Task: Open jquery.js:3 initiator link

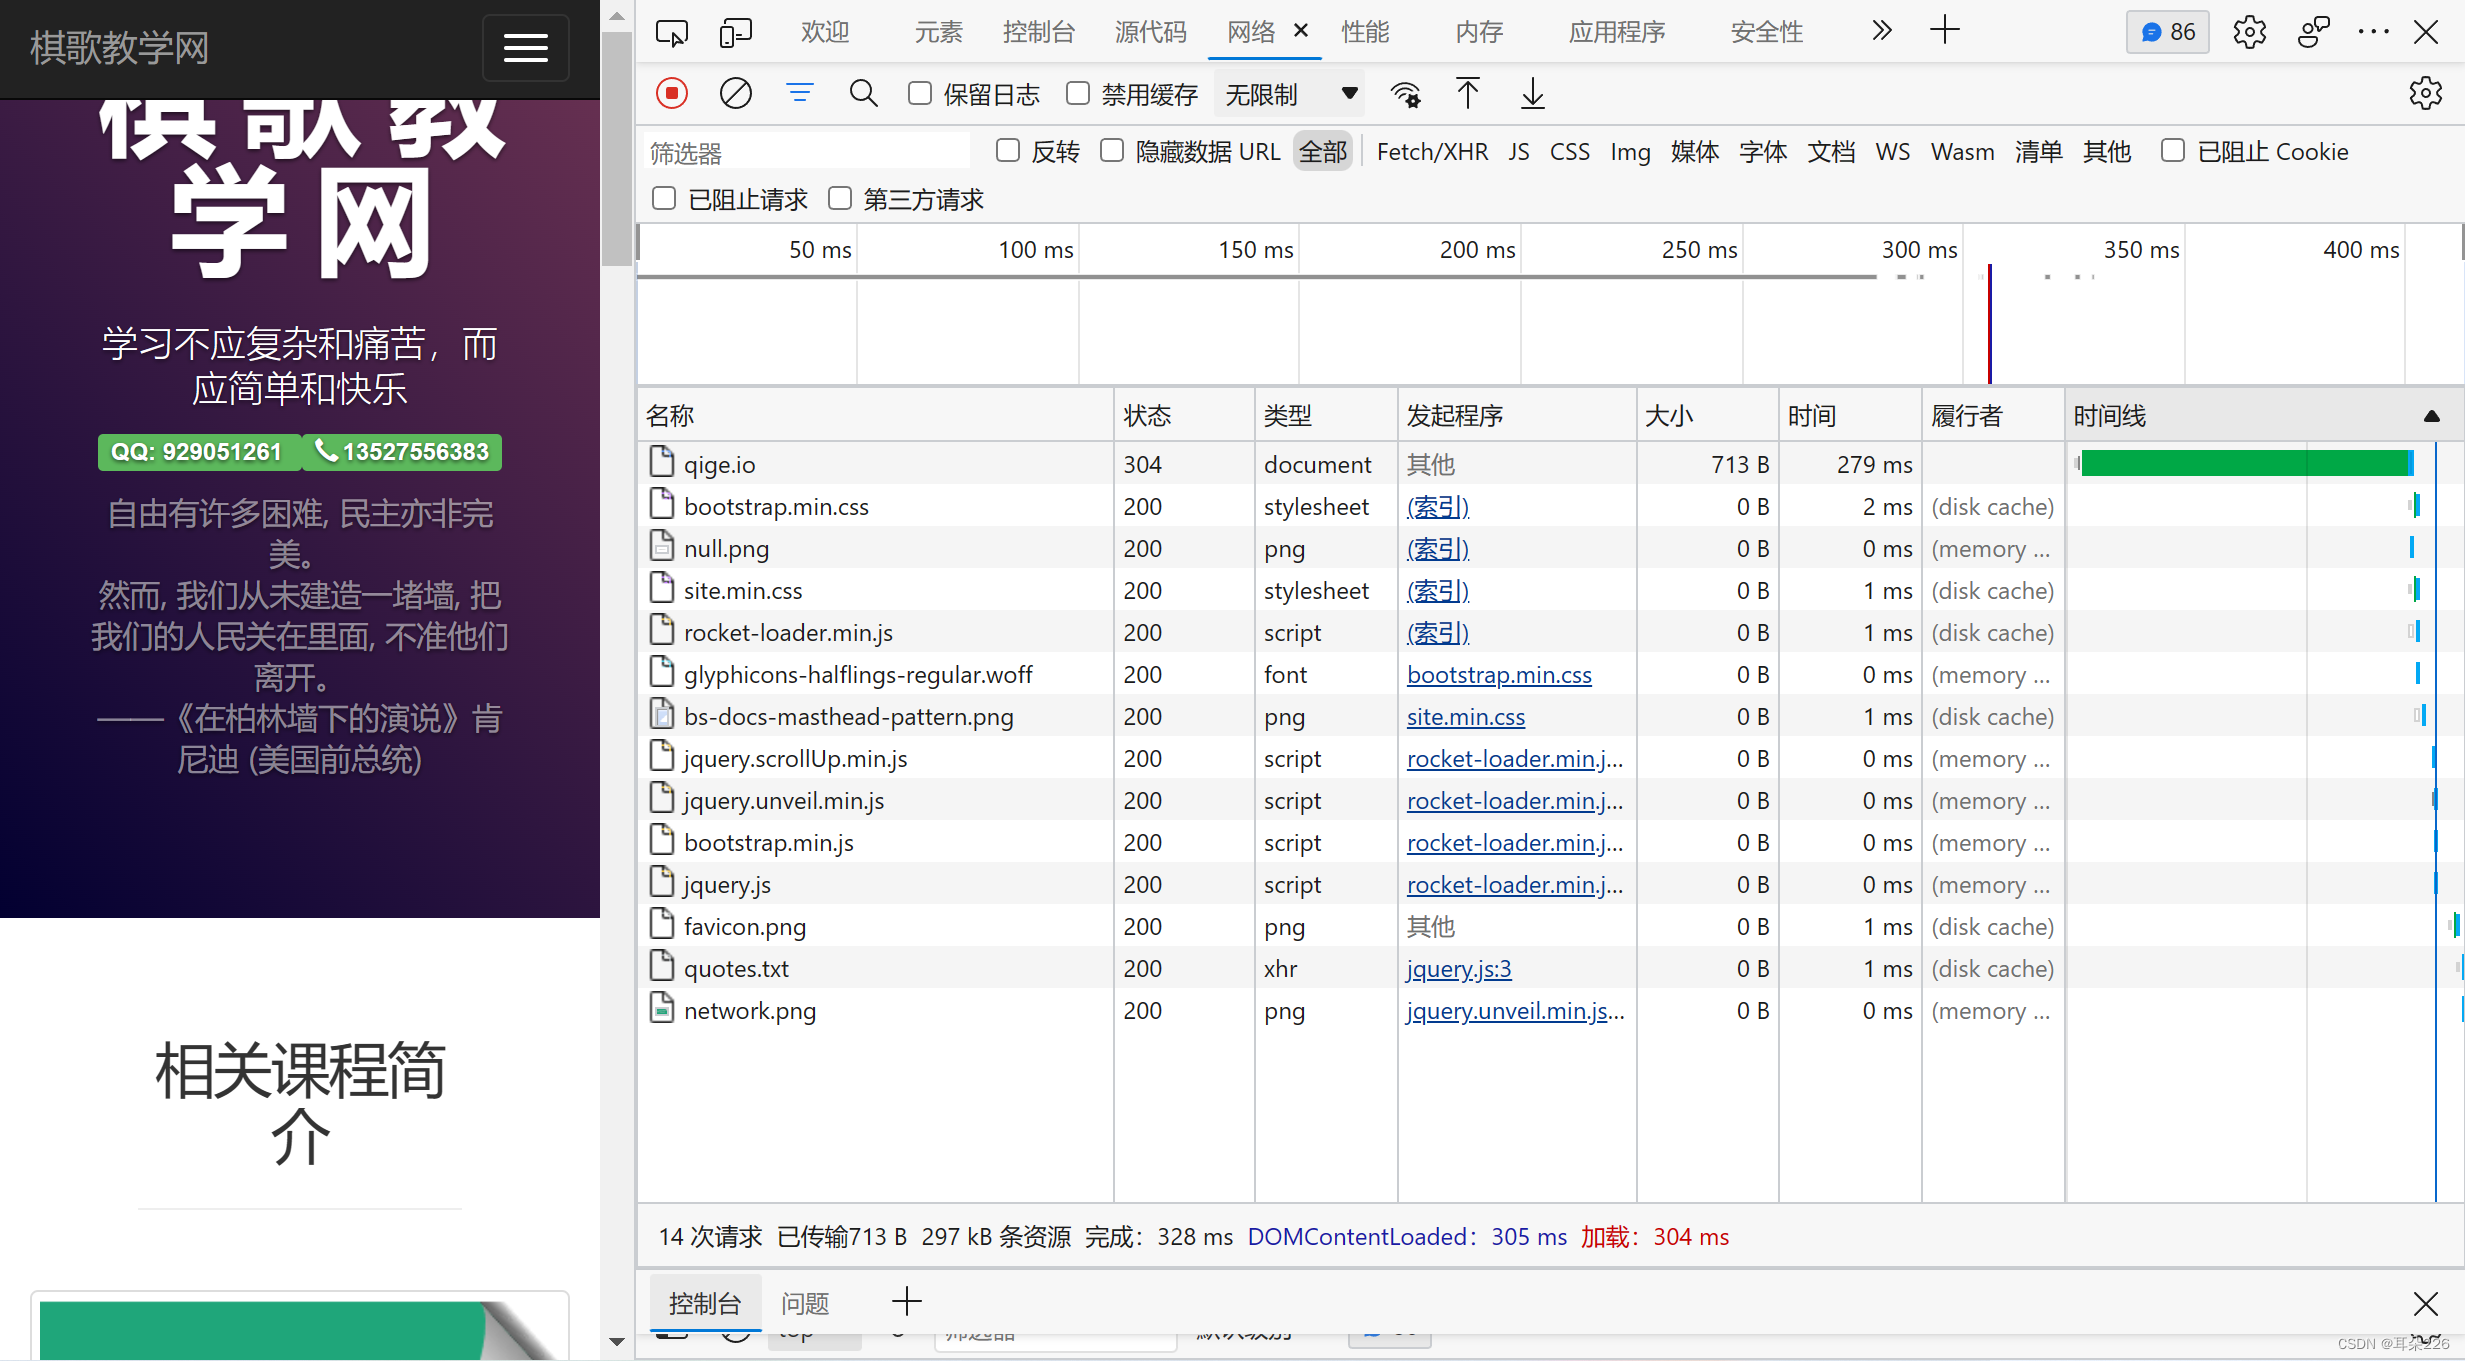Action: point(1459,969)
